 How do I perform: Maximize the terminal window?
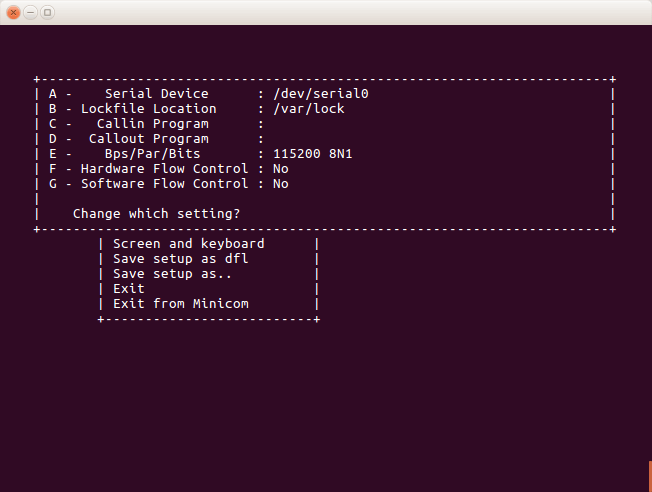(47, 12)
